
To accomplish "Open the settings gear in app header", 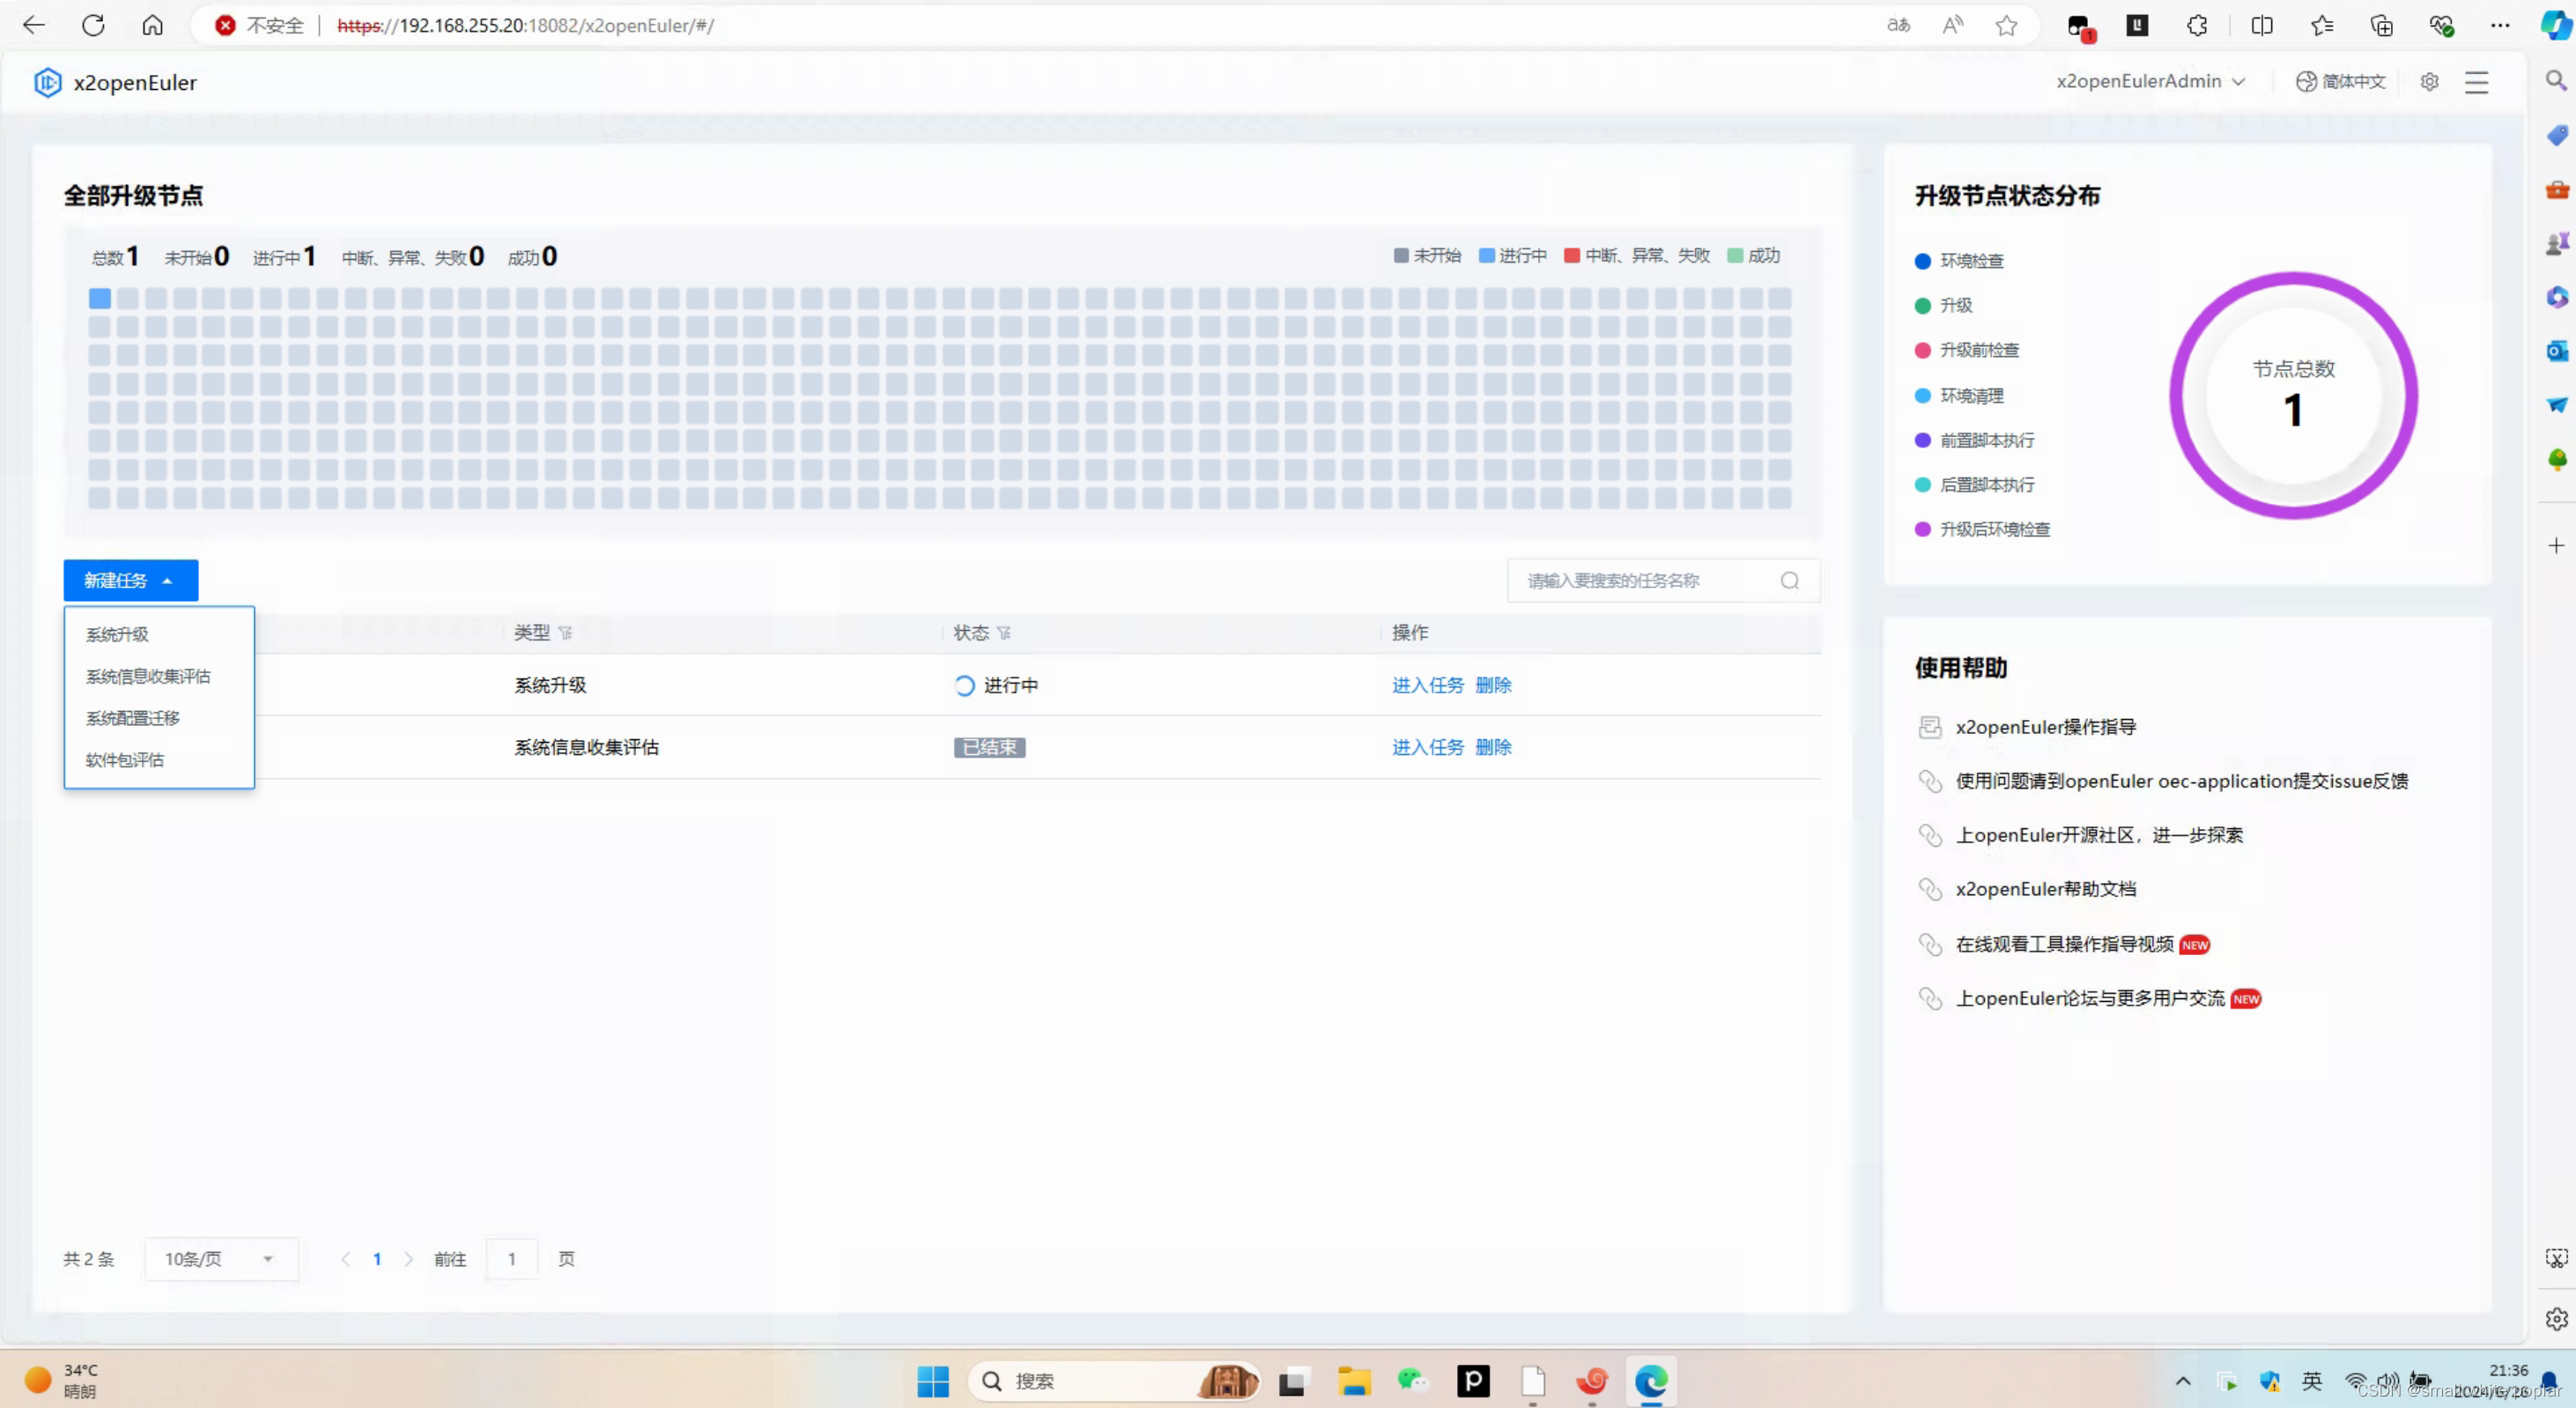I will (x=2429, y=82).
